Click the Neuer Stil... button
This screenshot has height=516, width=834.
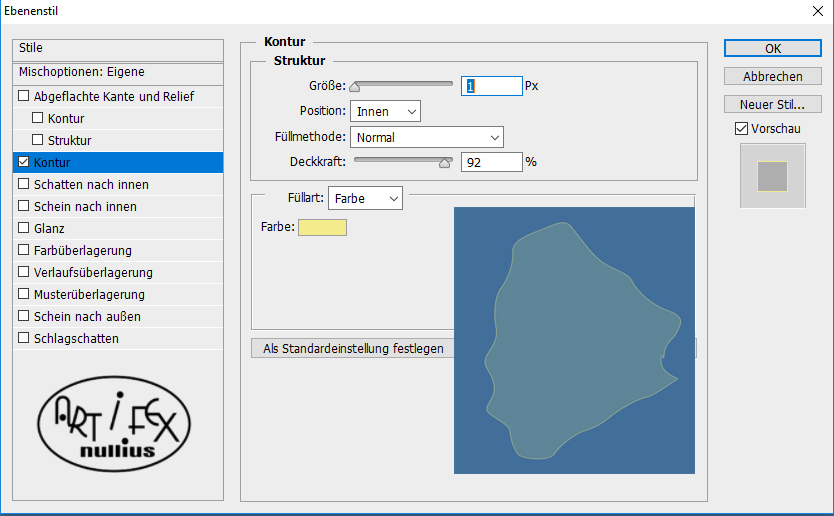coord(772,104)
